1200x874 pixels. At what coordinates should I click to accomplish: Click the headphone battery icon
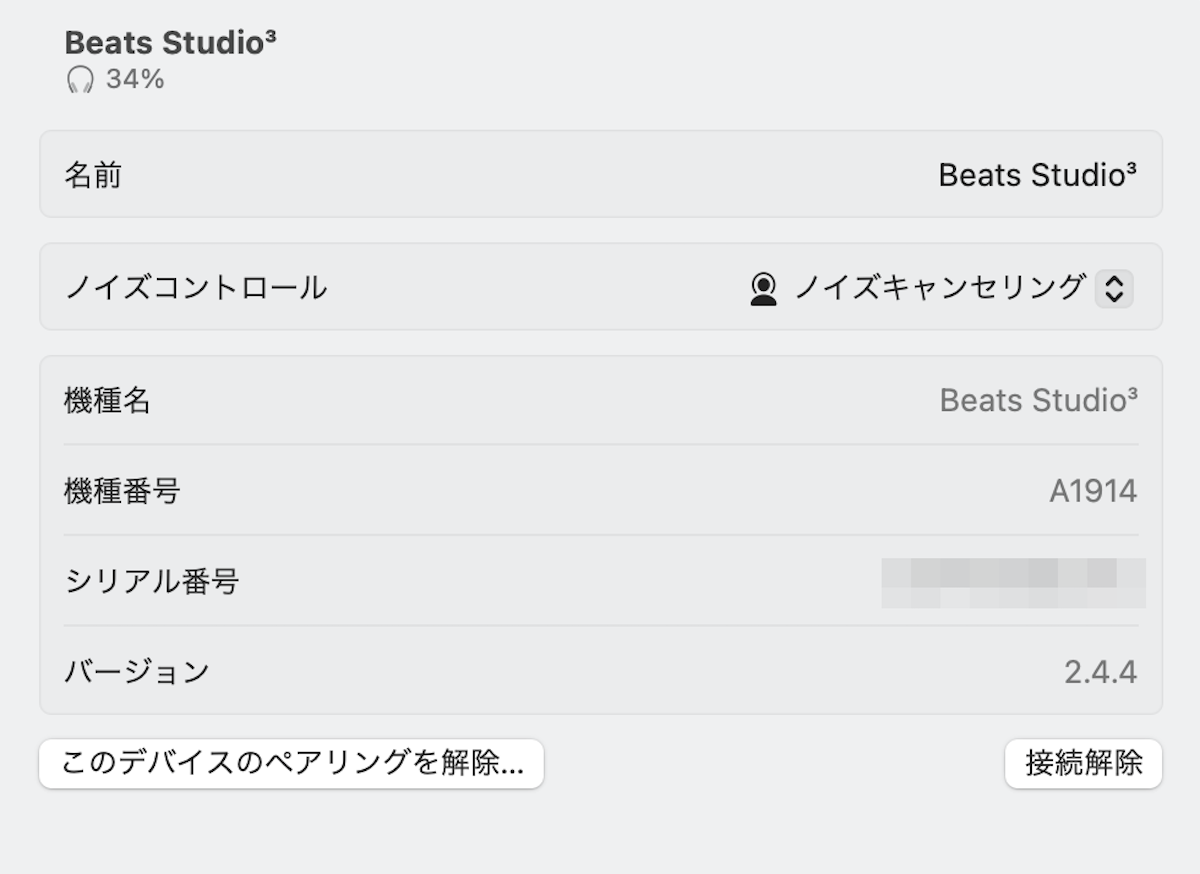tap(80, 79)
